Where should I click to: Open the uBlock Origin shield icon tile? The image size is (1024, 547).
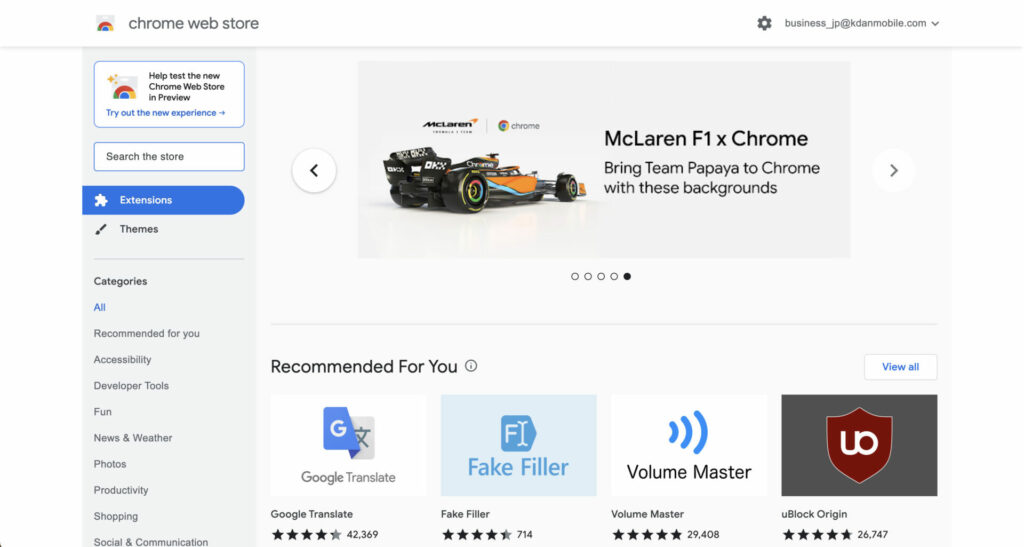point(859,445)
